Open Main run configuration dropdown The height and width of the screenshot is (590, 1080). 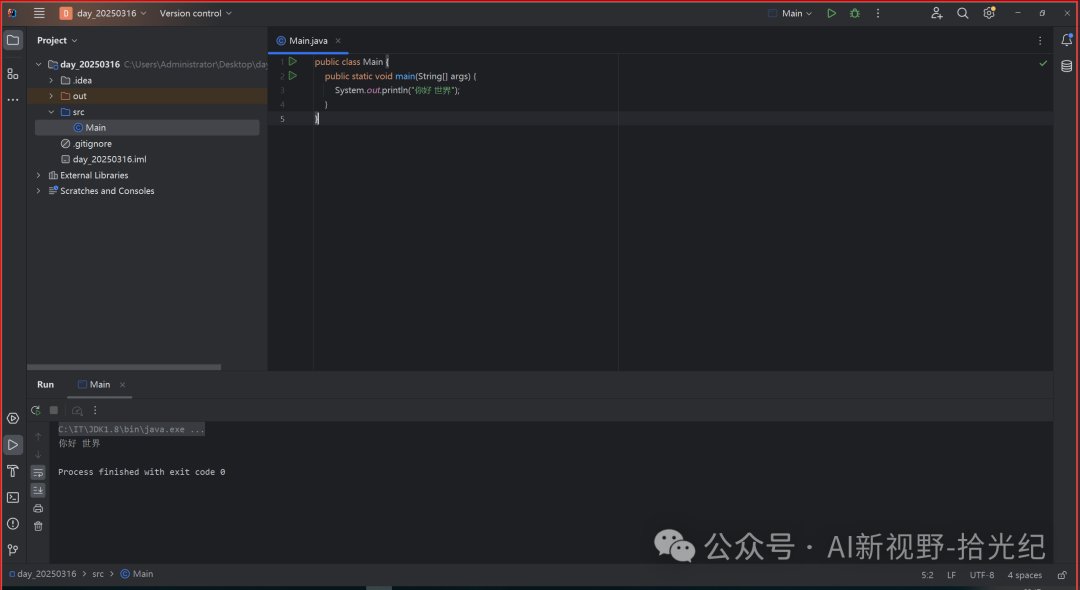click(790, 13)
